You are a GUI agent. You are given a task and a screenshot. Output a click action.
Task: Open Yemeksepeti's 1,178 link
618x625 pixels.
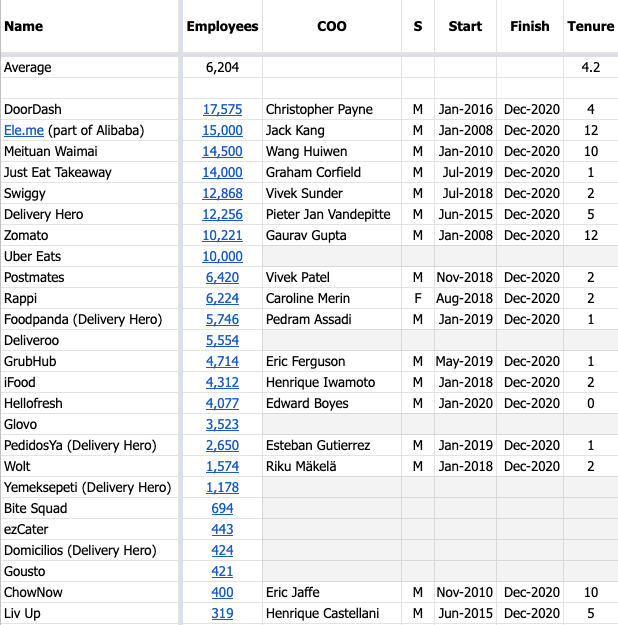tap(222, 487)
